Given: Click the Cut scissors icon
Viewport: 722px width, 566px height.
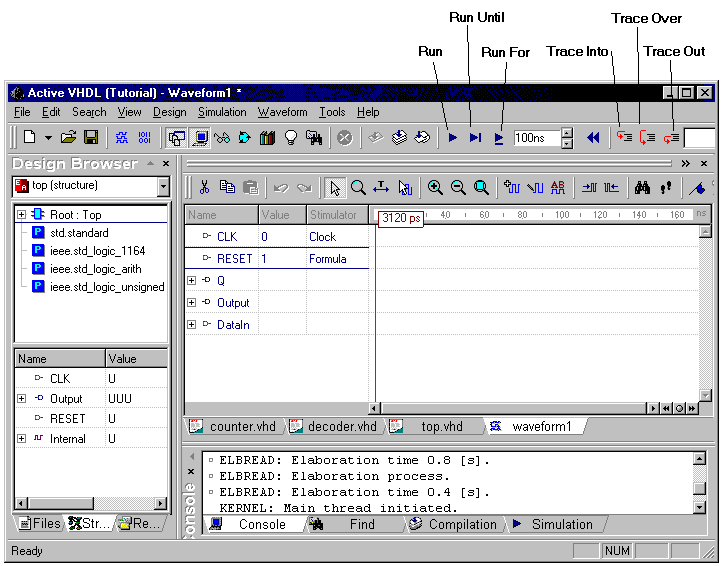Looking at the screenshot, I should (204, 187).
